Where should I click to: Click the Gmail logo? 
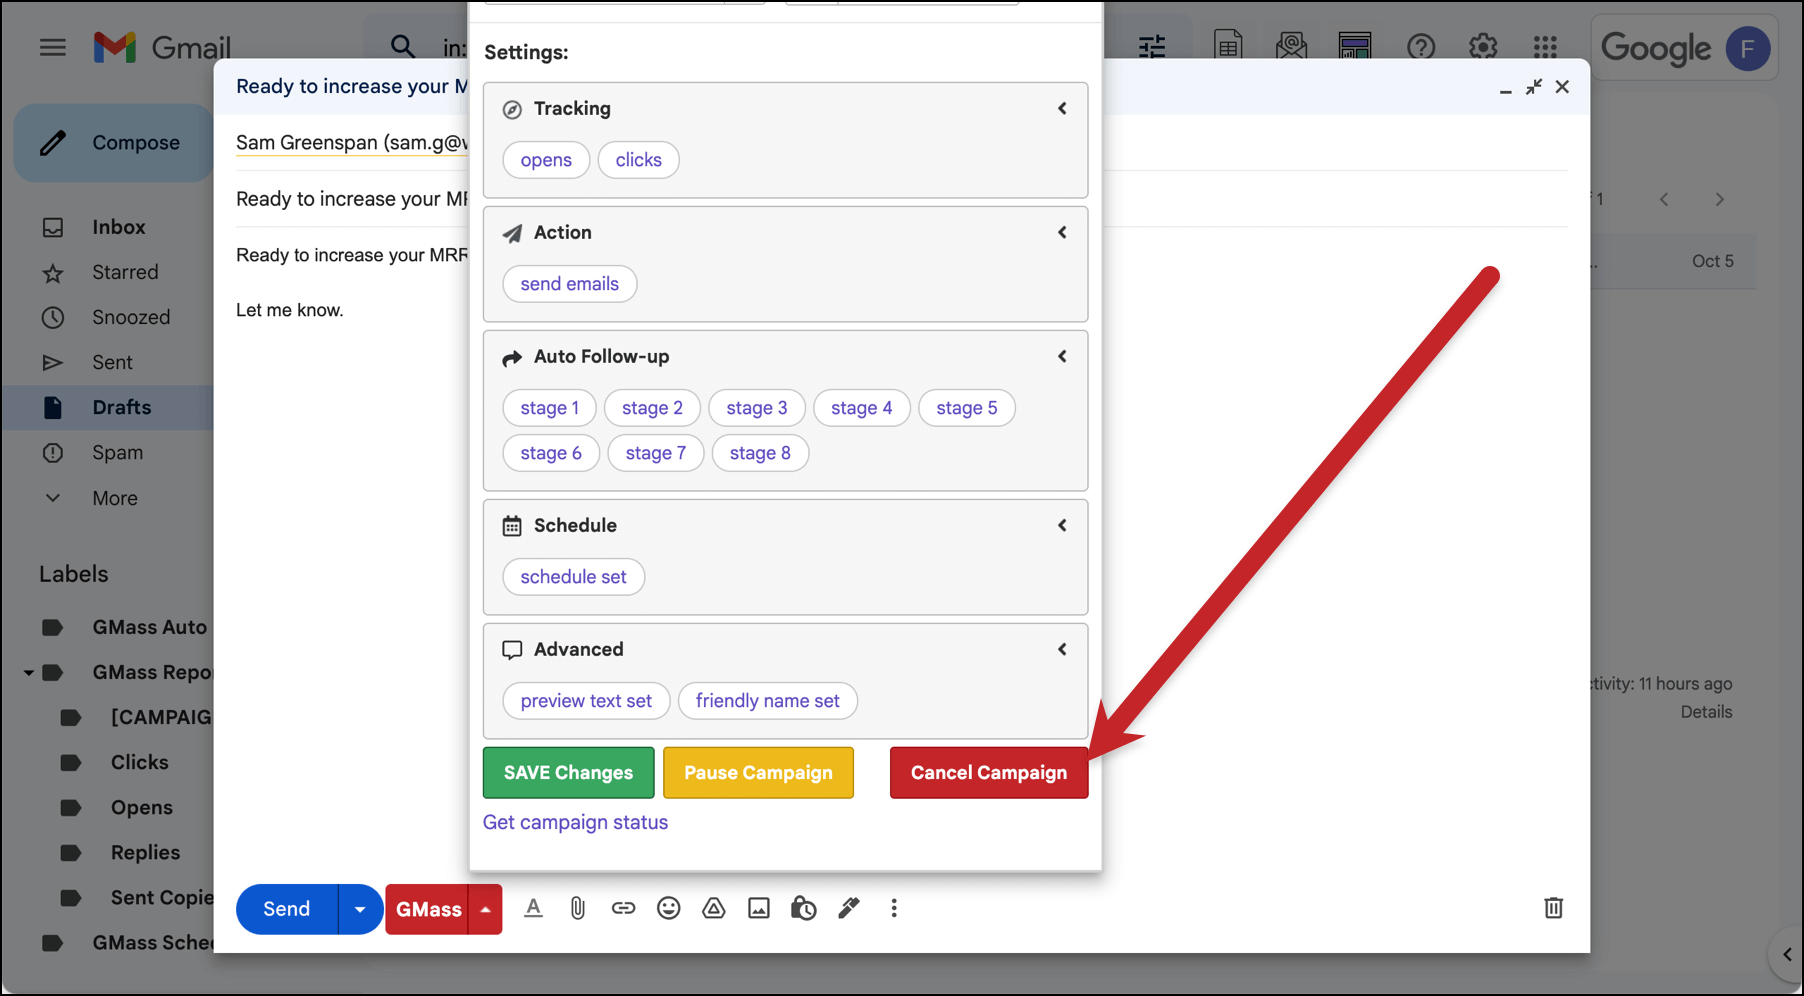tap(162, 47)
